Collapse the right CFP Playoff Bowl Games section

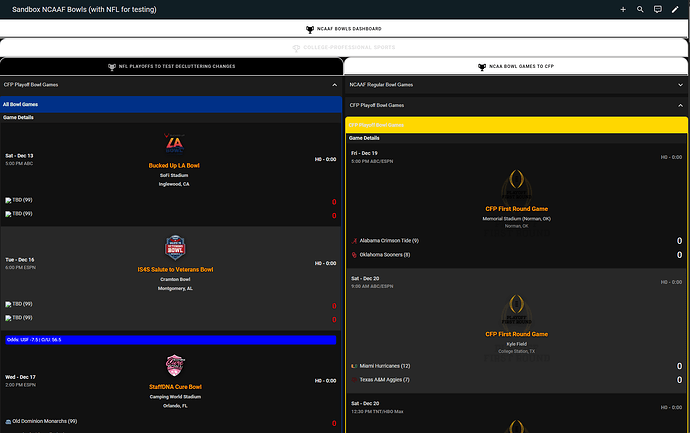(680, 106)
